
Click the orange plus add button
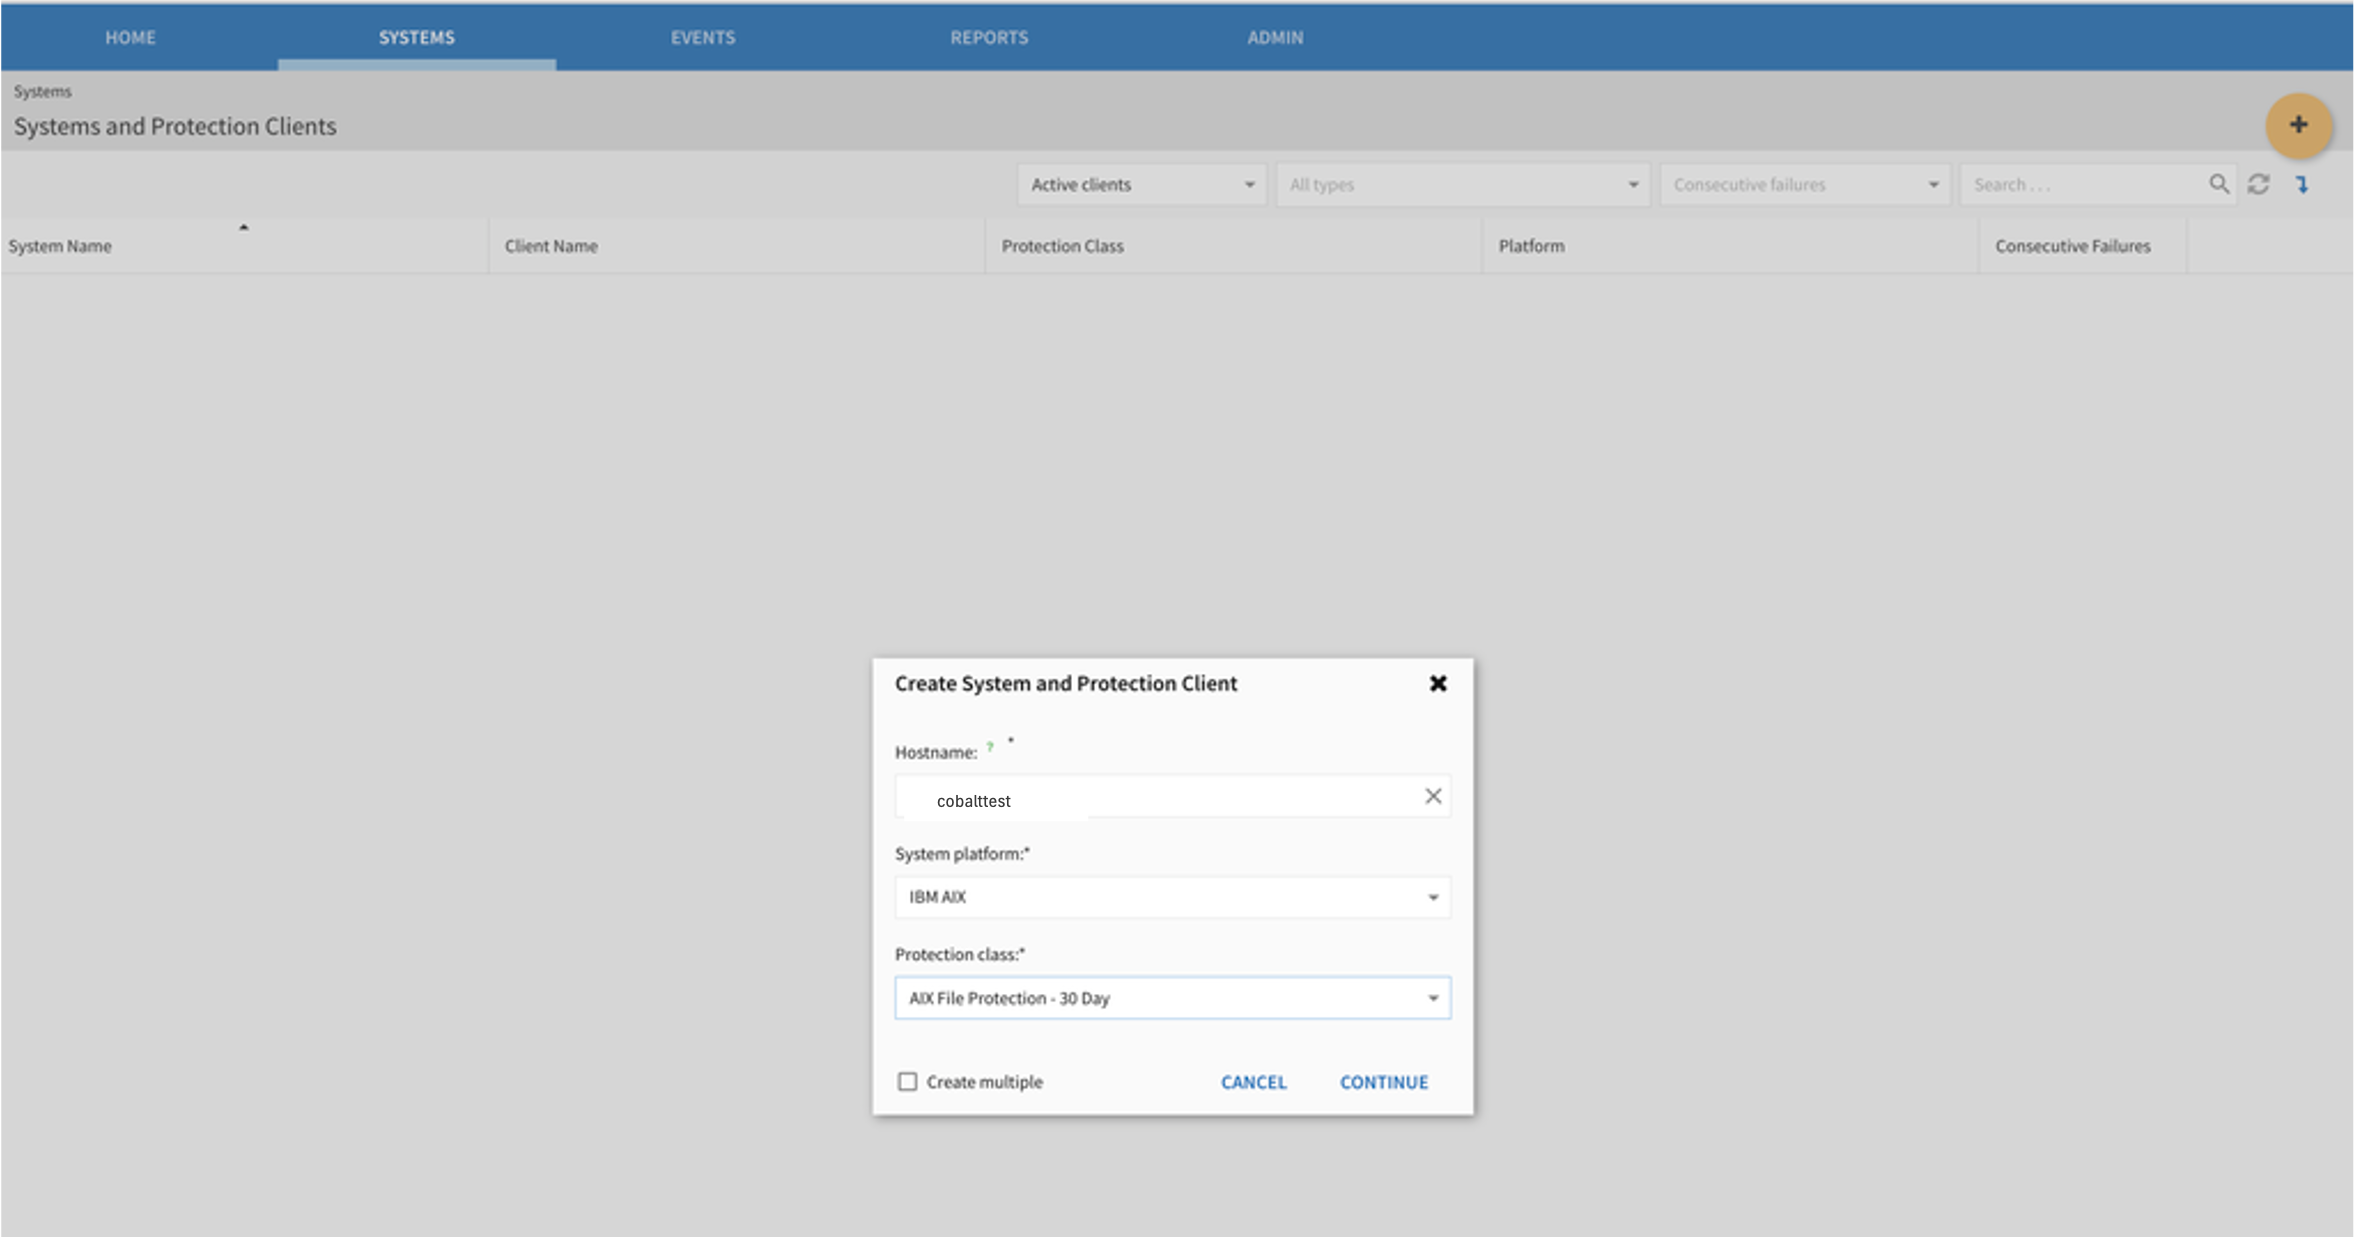point(2298,125)
